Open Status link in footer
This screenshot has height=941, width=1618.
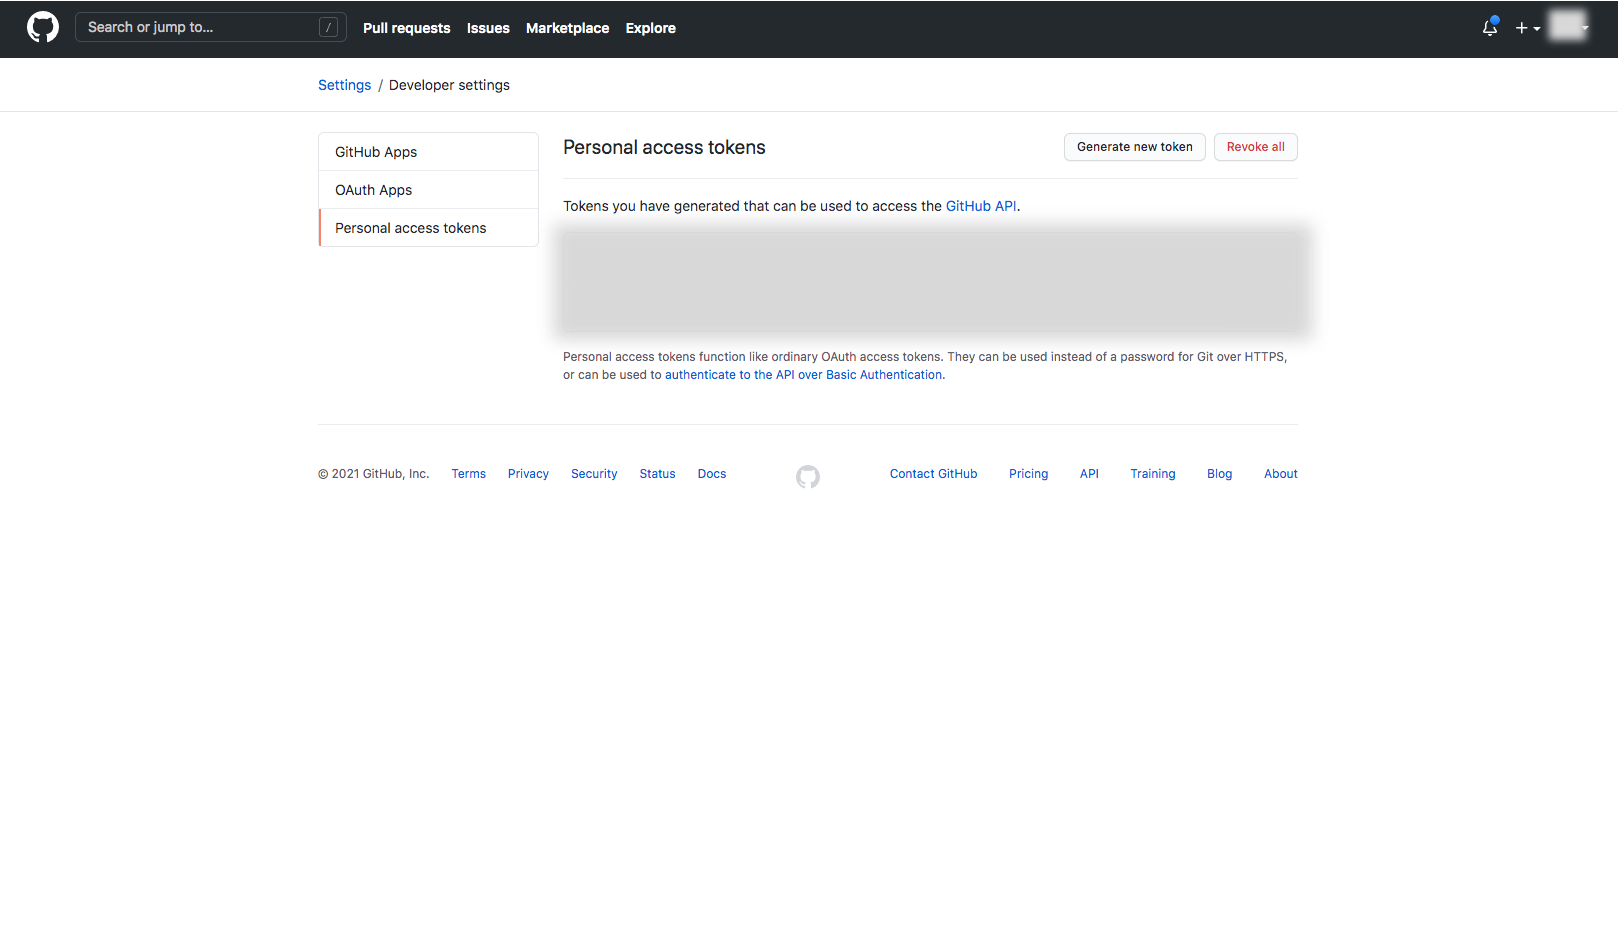(x=657, y=474)
